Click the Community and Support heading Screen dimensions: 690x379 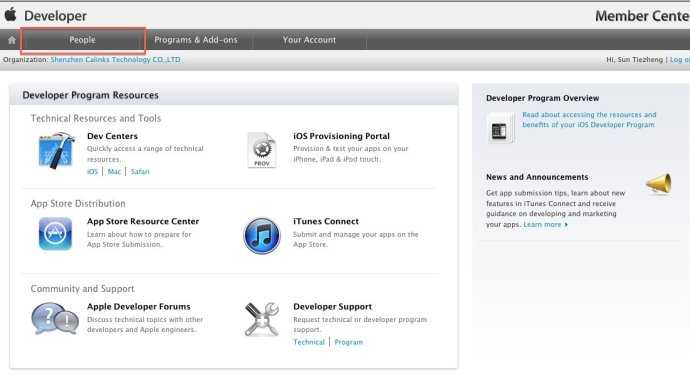82,289
